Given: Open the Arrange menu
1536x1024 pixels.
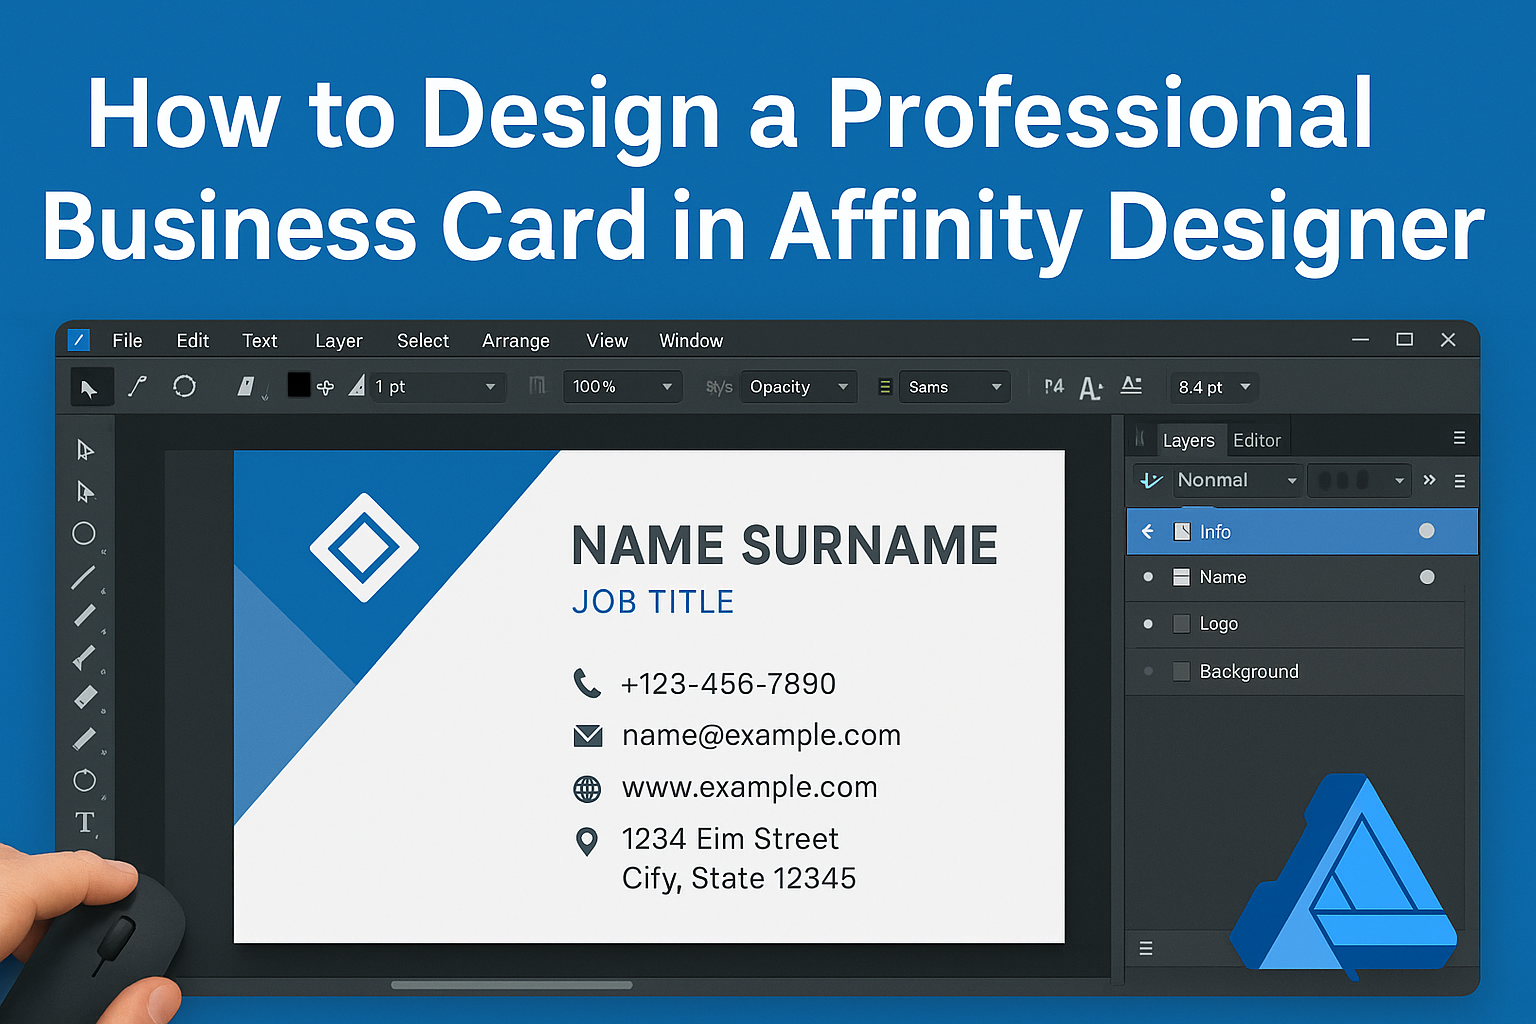Looking at the screenshot, I should [516, 341].
